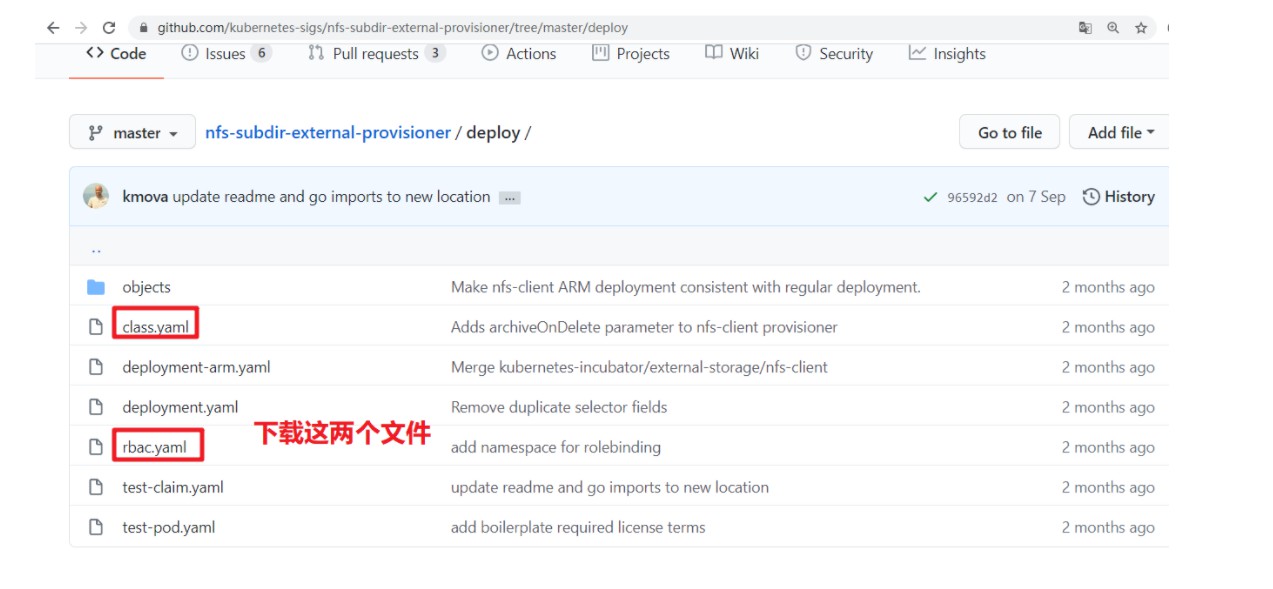The image size is (1273, 589).
Task: Bookmark page with star icon
Action: 1141,28
